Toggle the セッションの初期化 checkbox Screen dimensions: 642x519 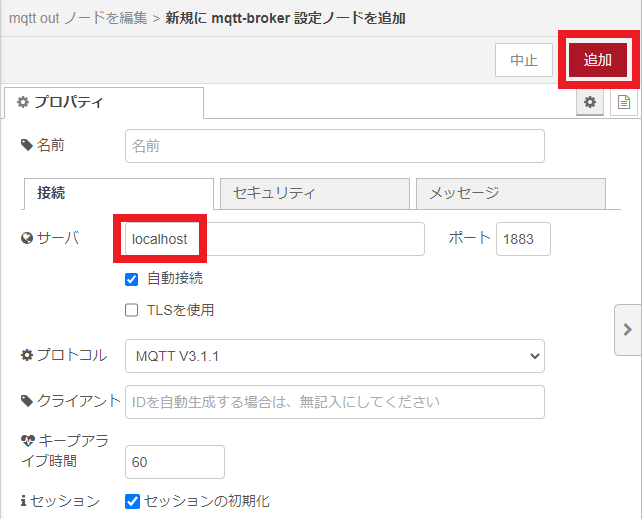132,501
